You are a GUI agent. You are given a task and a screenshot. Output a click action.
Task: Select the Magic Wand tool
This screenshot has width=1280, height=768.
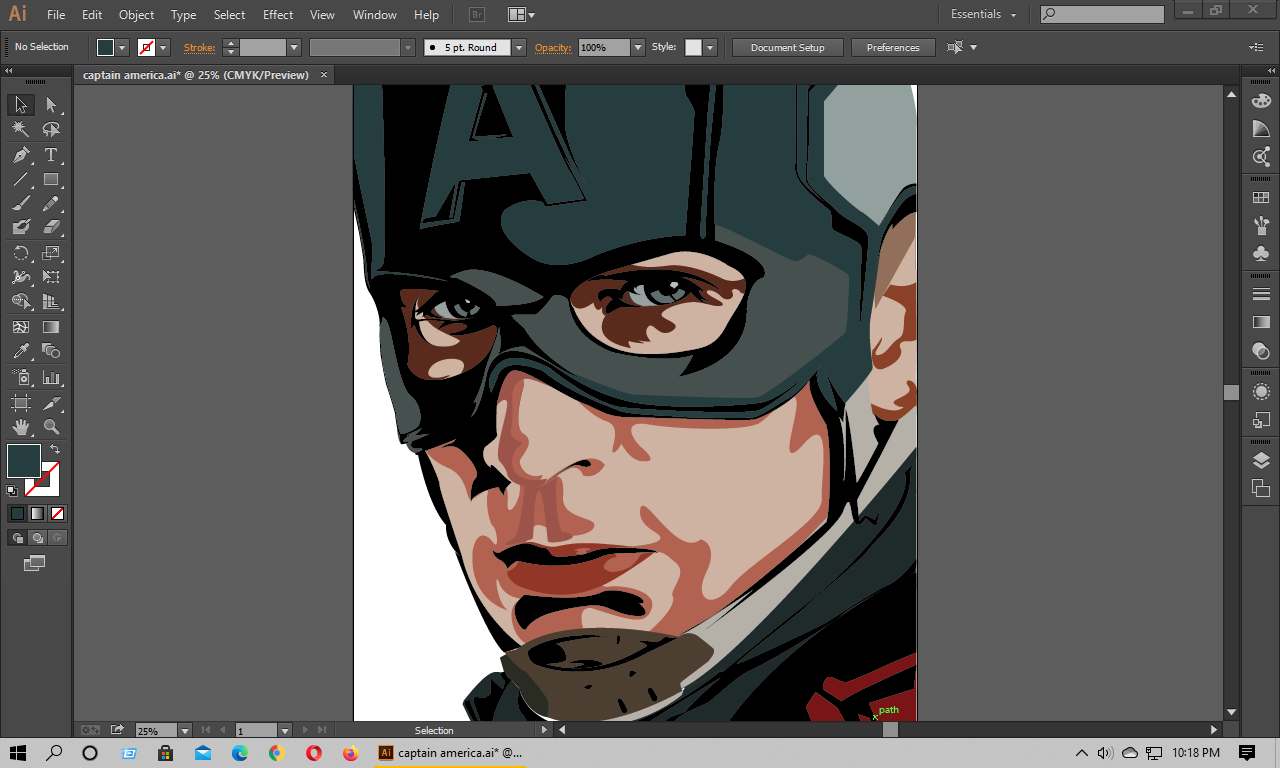point(20,130)
